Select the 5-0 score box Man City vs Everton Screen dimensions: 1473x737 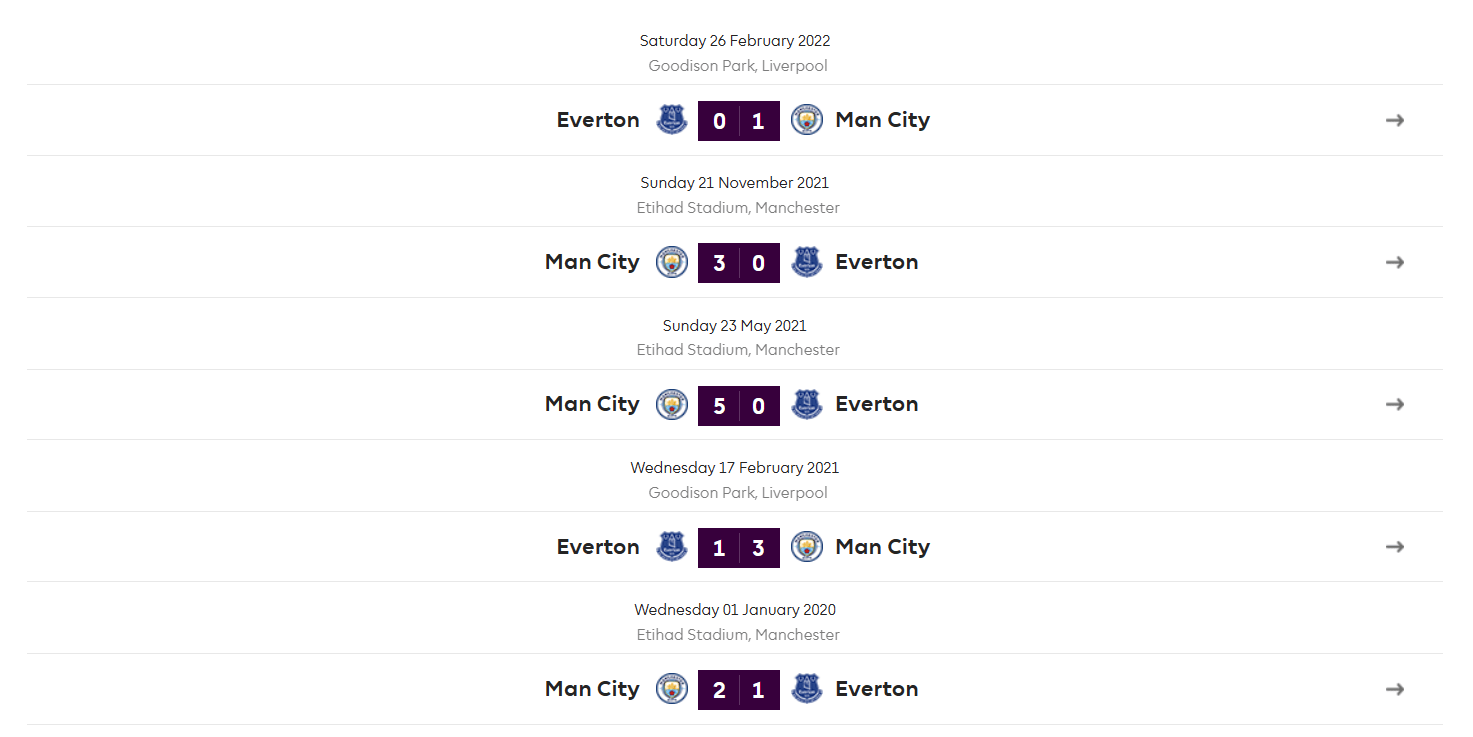(739, 405)
